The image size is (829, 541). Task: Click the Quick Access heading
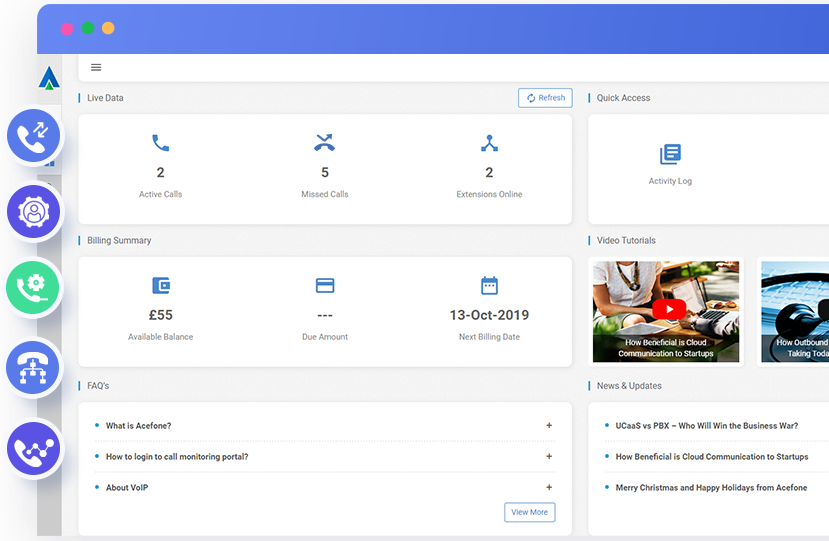click(623, 98)
